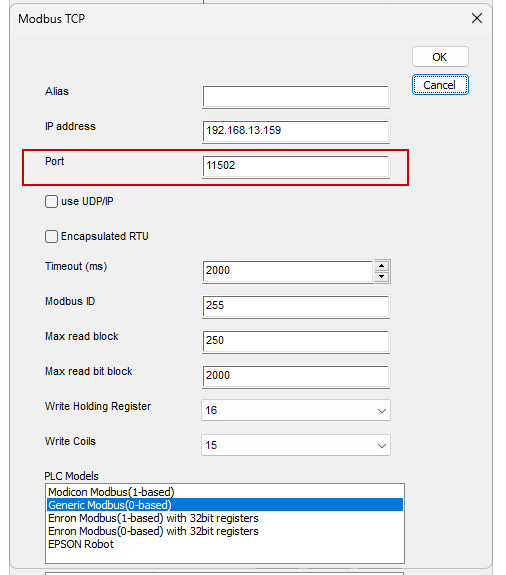Image resolution: width=506 pixels, height=575 pixels.
Task: Click the Max read block field
Action: click(296, 342)
